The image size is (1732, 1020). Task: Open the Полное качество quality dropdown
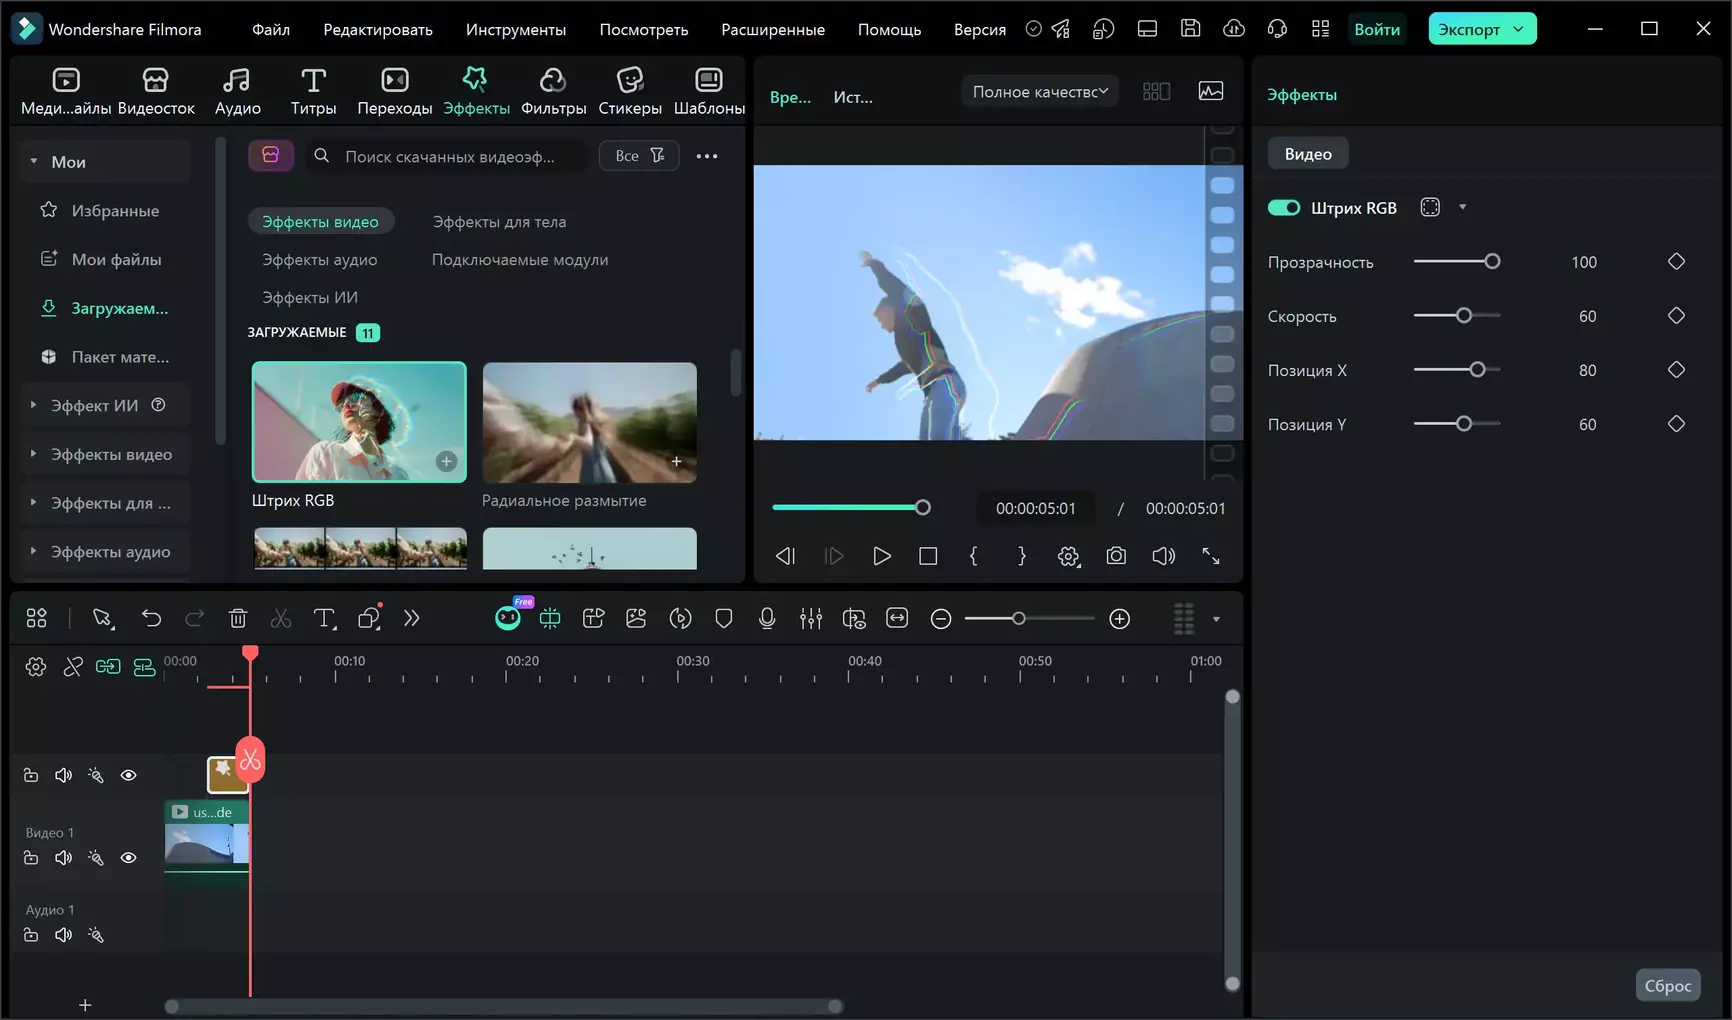(x=1040, y=92)
